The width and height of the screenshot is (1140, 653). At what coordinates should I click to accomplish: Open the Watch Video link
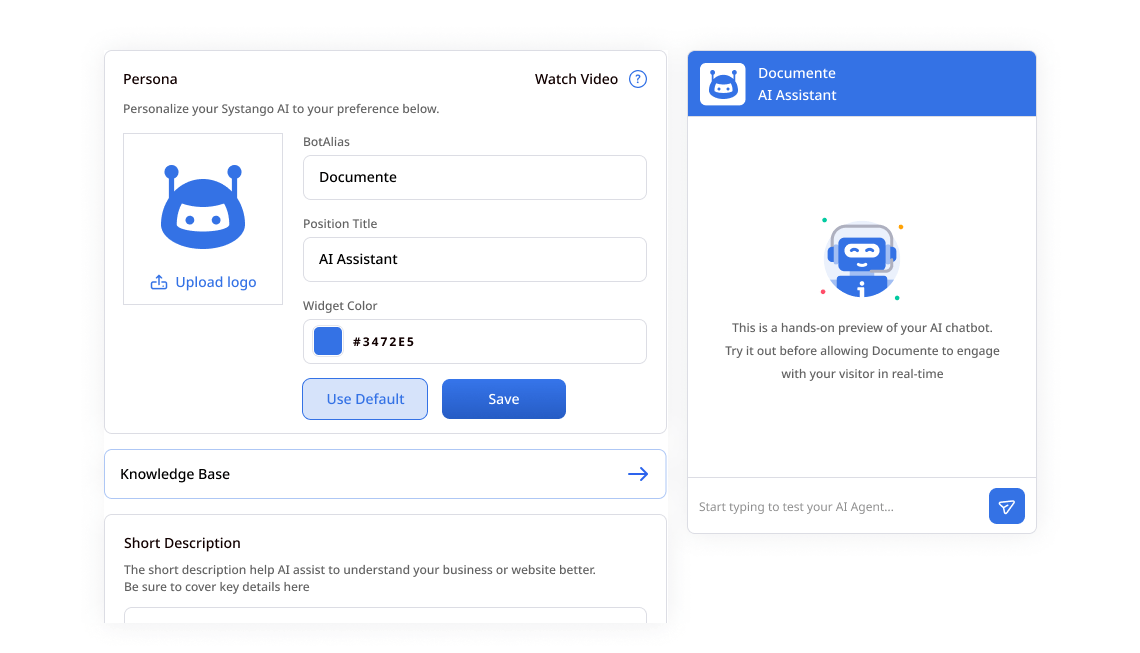click(575, 78)
